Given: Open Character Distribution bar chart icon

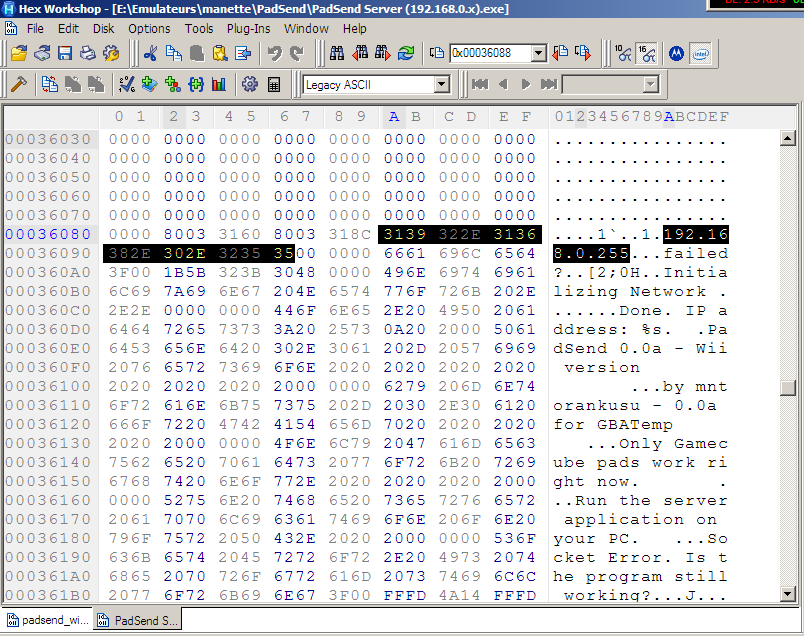Looking at the screenshot, I should pos(219,85).
